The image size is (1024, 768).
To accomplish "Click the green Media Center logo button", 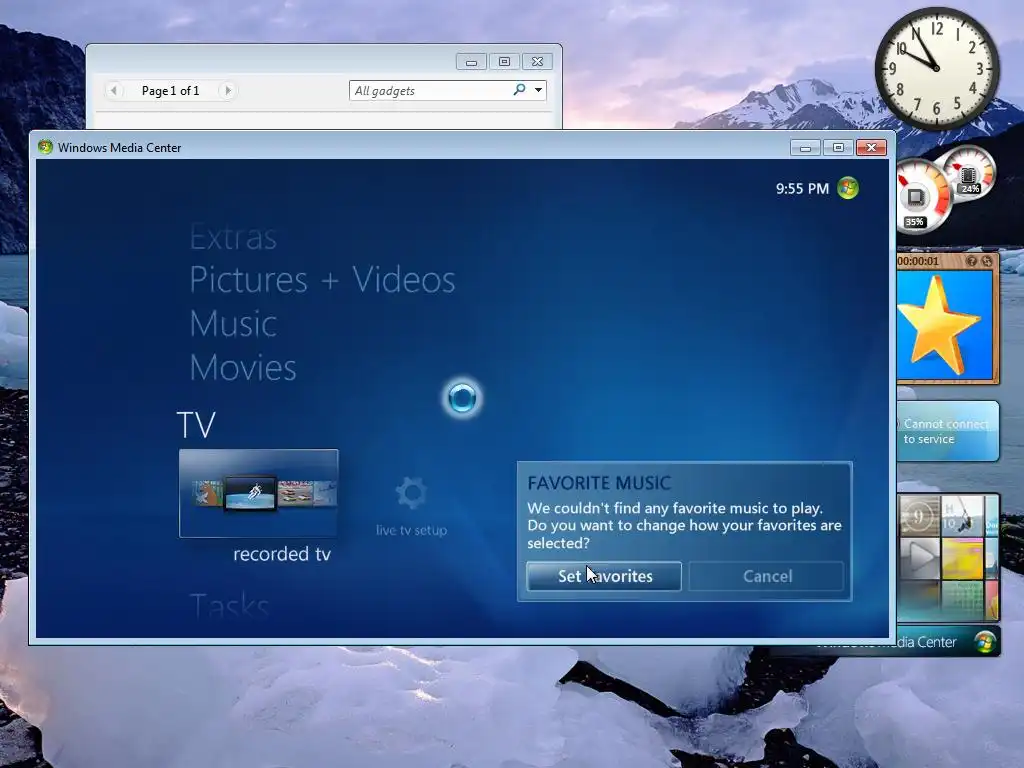I will coord(848,188).
